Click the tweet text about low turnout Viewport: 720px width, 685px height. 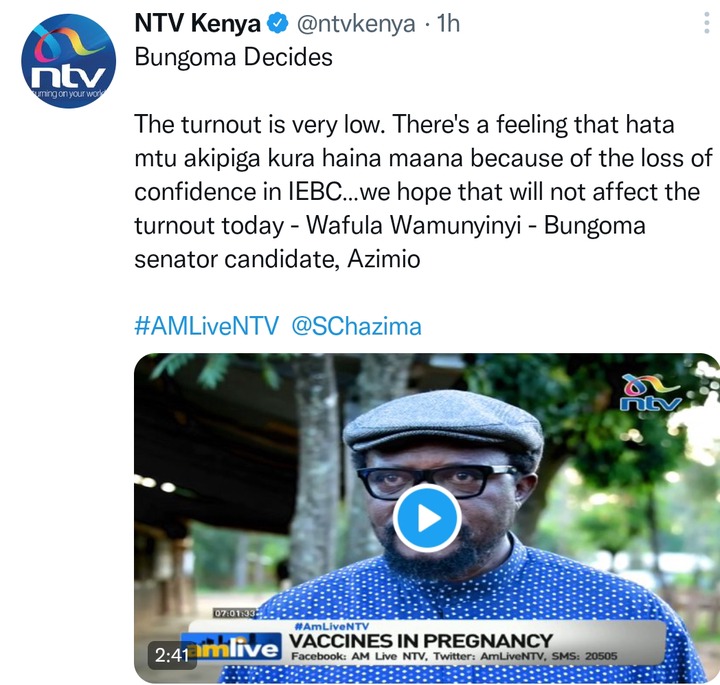tap(423, 191)
